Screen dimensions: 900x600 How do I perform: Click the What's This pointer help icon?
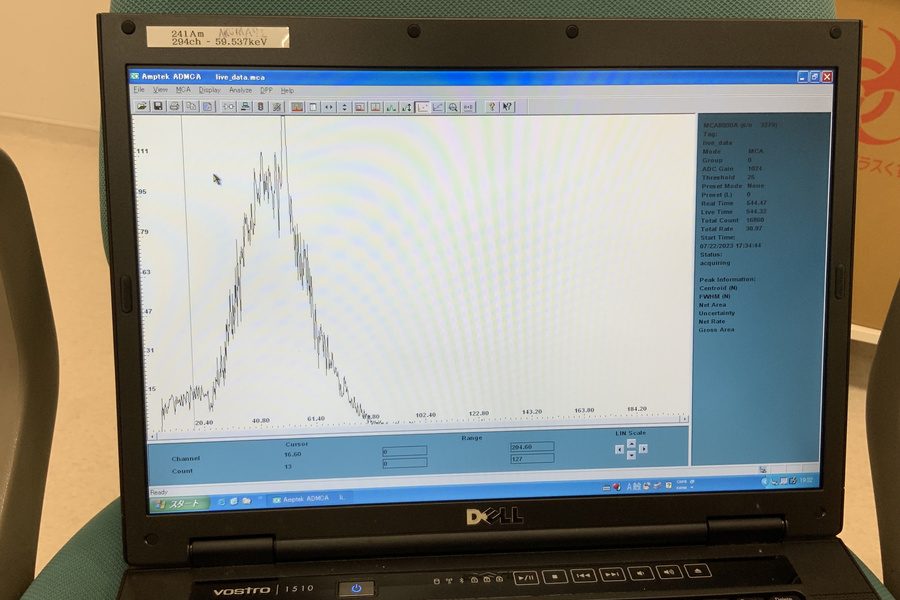point(507,107)
